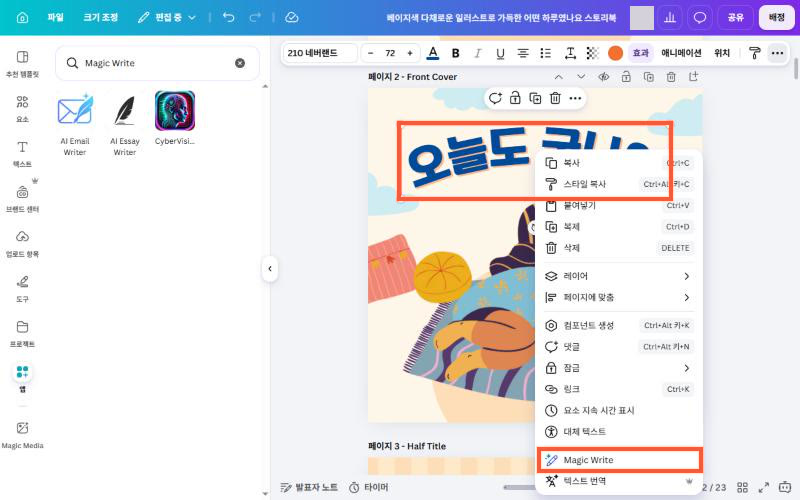Toggle italic formatting
The height and width of the screenshot is (500, 800).
click(478, 53)
